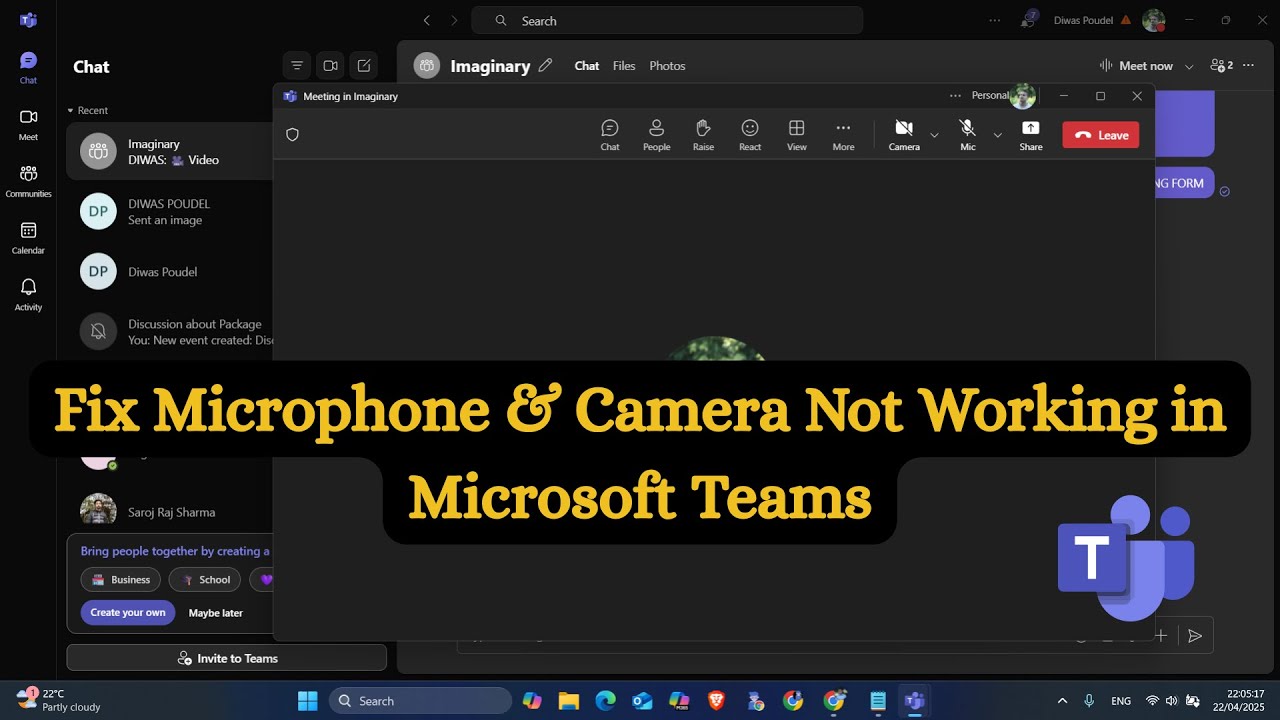Open Microsoft Edge from taskbar
The image size is (1280, 720).
tap(606, 700)
